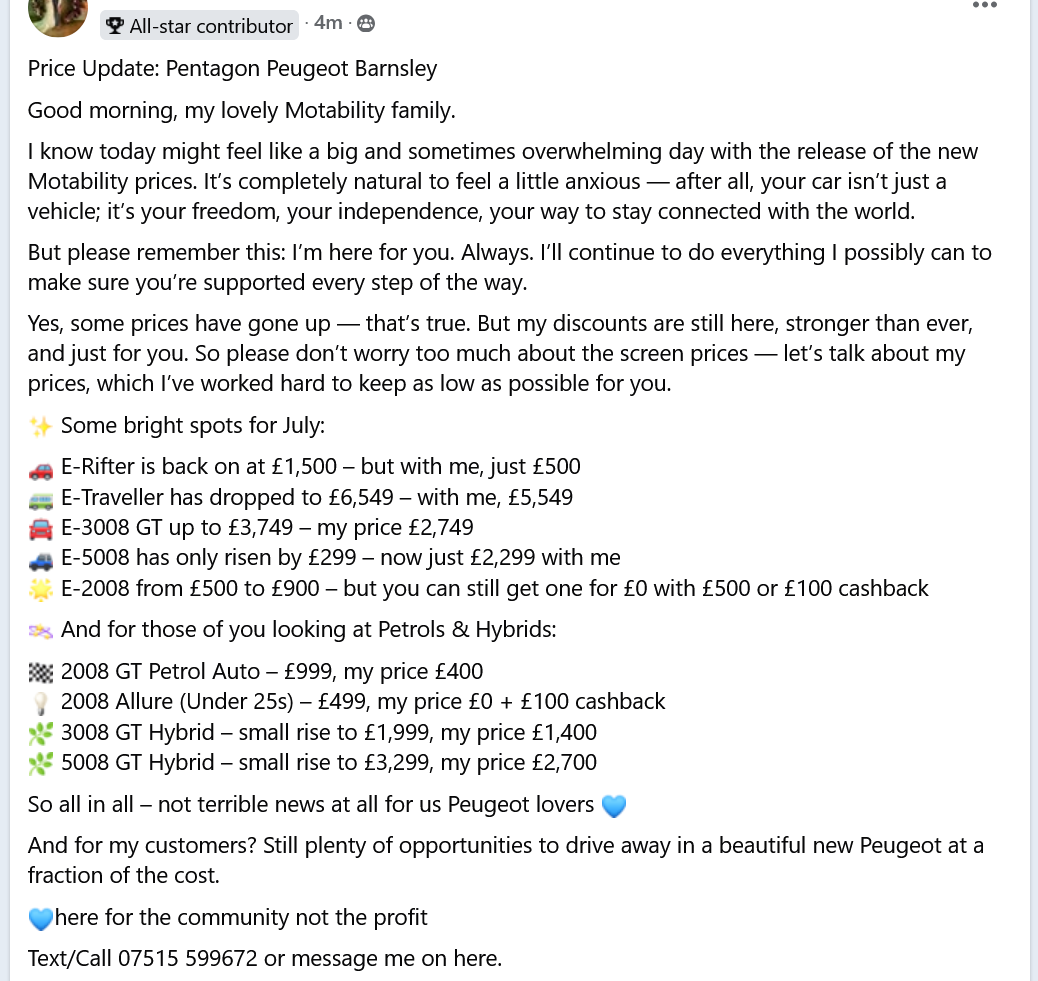Click the red car emoji beside E-Rifter
The width and height of the screenshot is (1038, 981).
tap(41, 468)
